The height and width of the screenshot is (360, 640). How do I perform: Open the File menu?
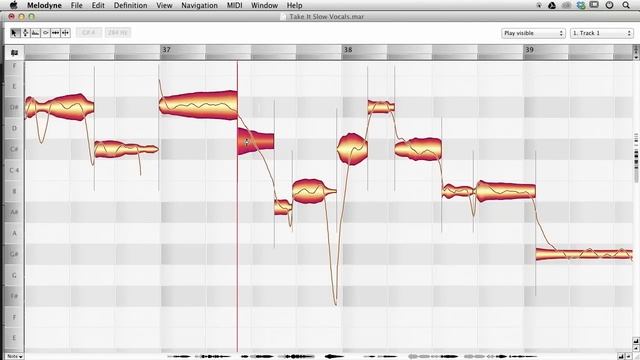(x=76, y=5)
